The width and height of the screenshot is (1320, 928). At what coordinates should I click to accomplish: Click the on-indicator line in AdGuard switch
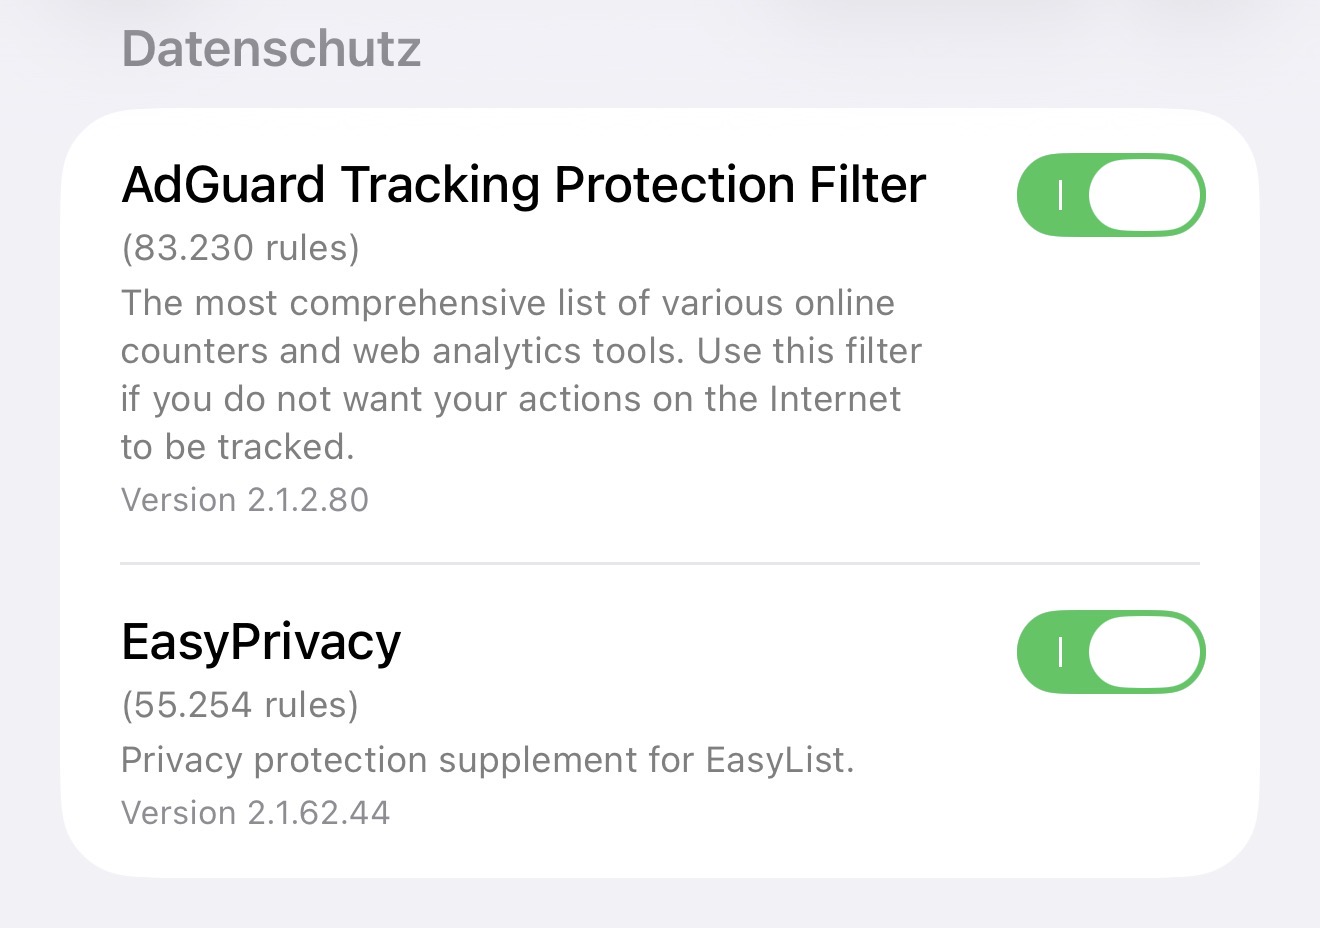pyautogui.click(x=1060, y=195)
